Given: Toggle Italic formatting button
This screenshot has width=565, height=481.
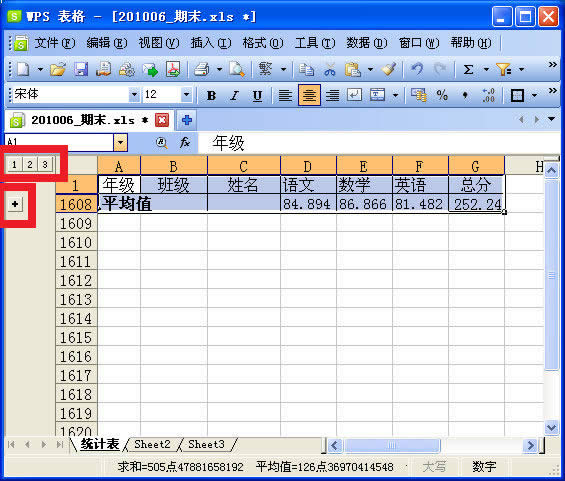Looking at the screenshot, I should point(235,95).
